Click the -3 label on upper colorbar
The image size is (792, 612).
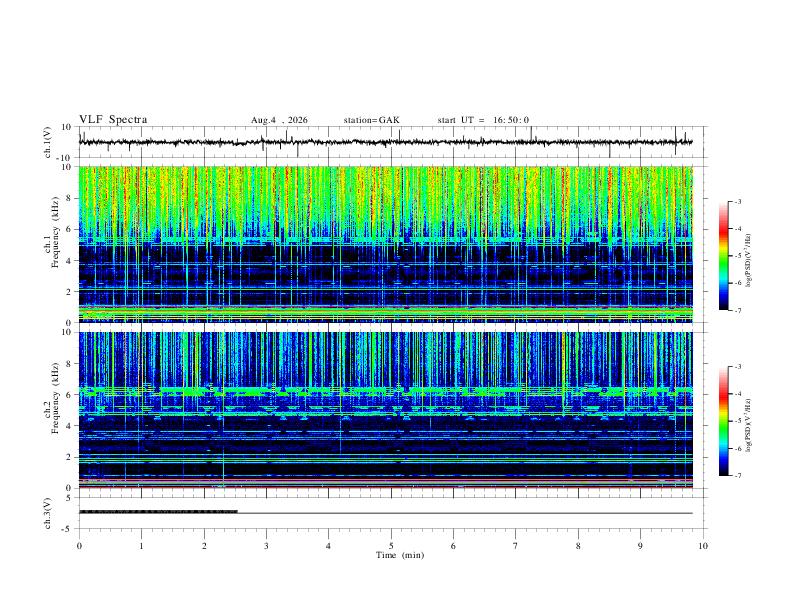point(738,201)
